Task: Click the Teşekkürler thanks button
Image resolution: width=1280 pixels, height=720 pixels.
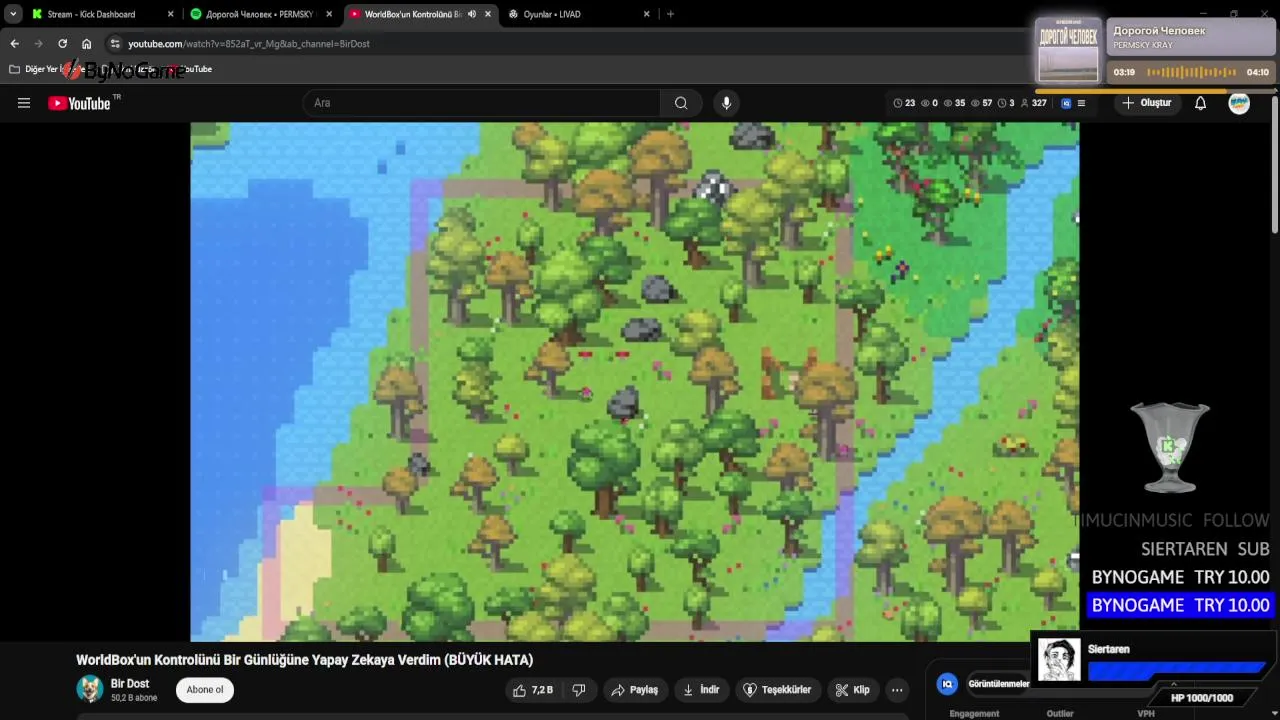Action: (778, 690)
